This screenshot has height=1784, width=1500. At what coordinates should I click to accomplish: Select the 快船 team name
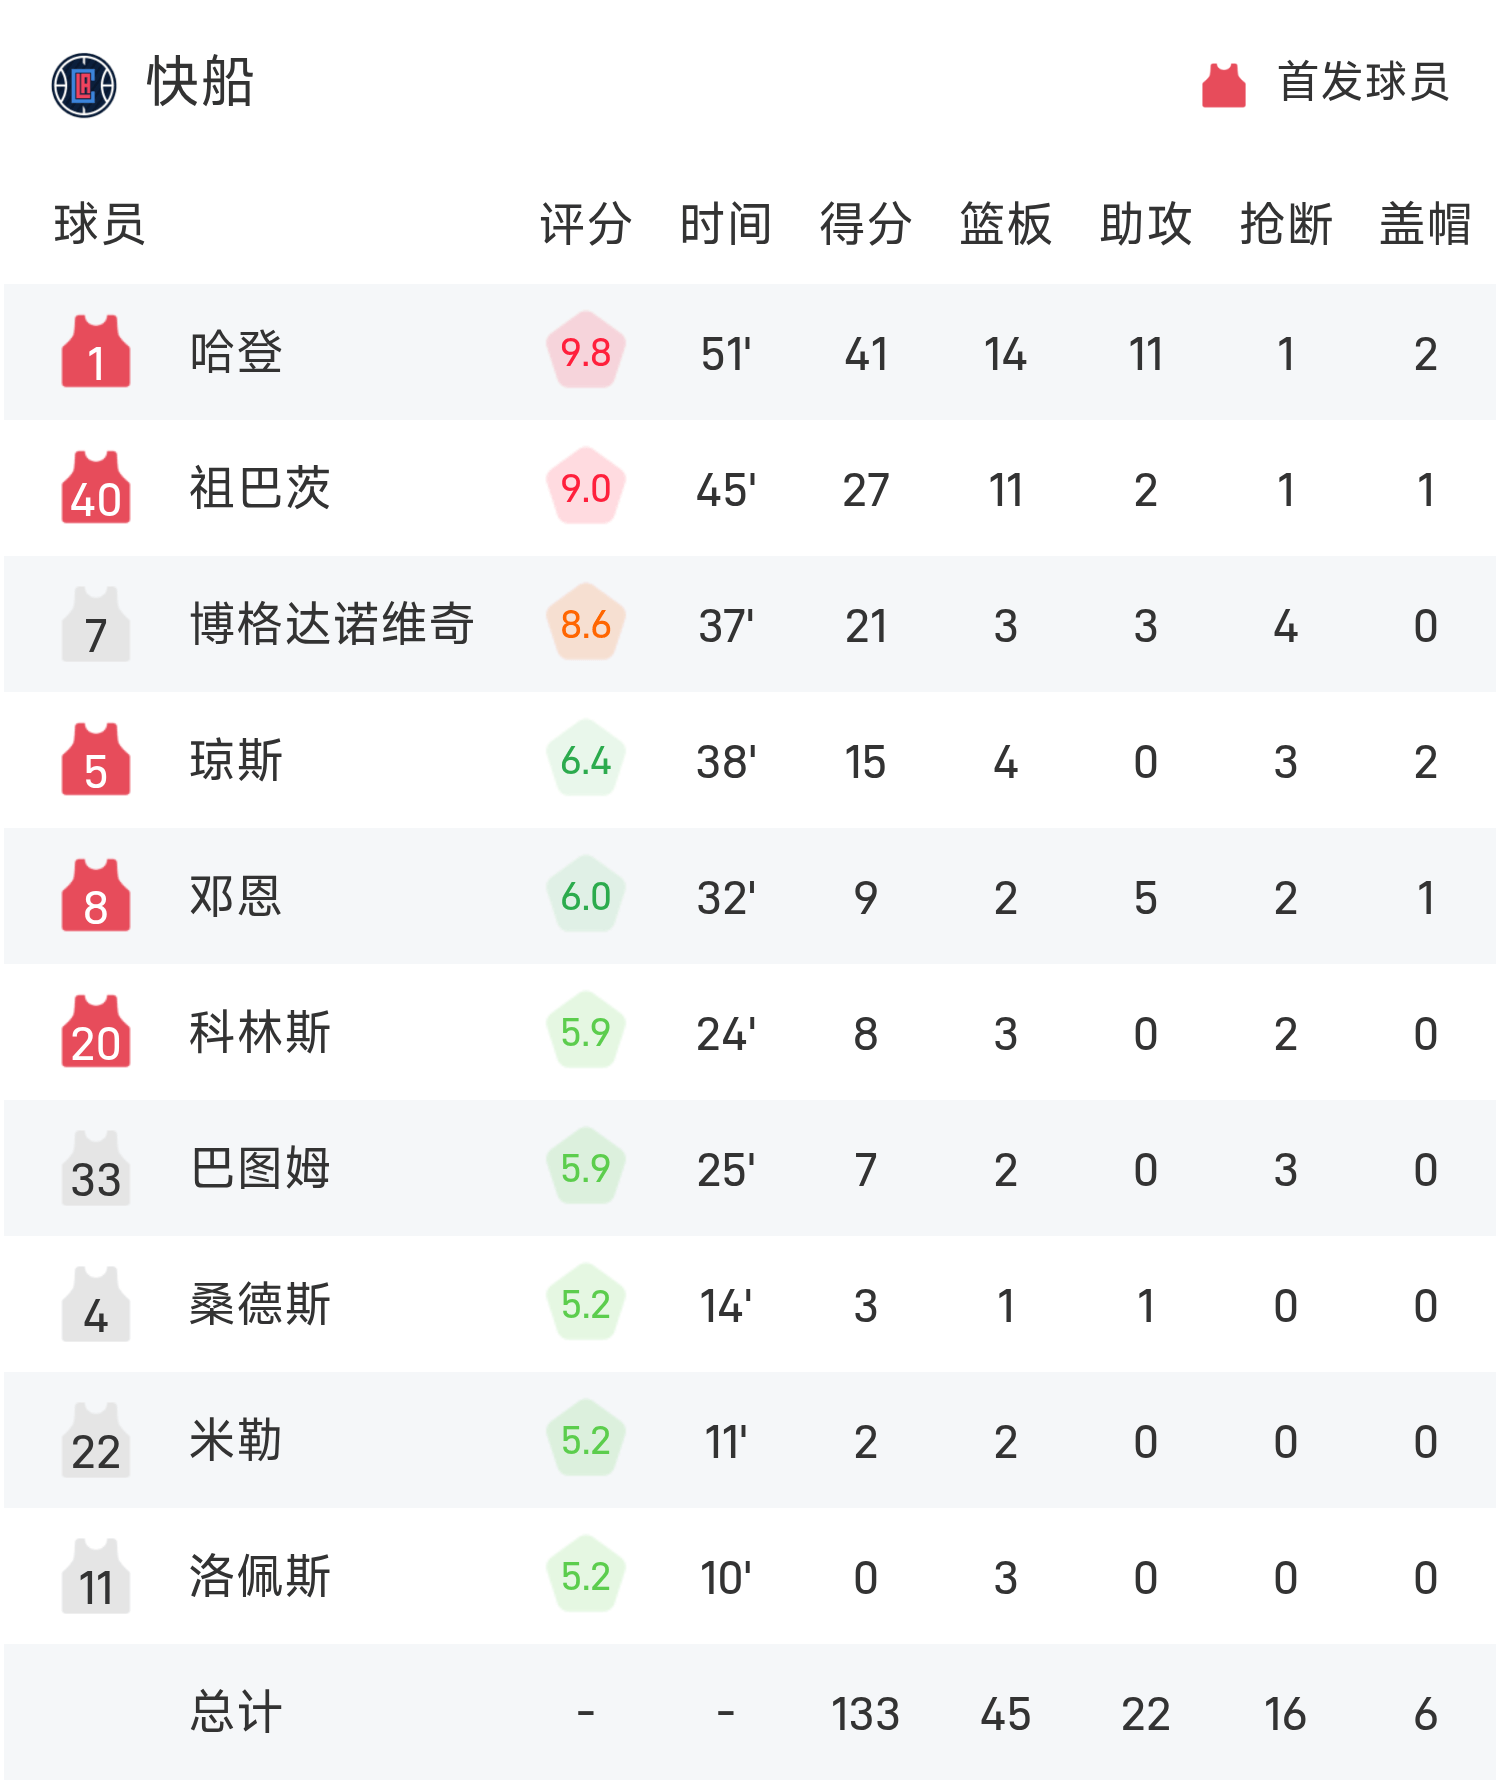click(x=200, y=82)
